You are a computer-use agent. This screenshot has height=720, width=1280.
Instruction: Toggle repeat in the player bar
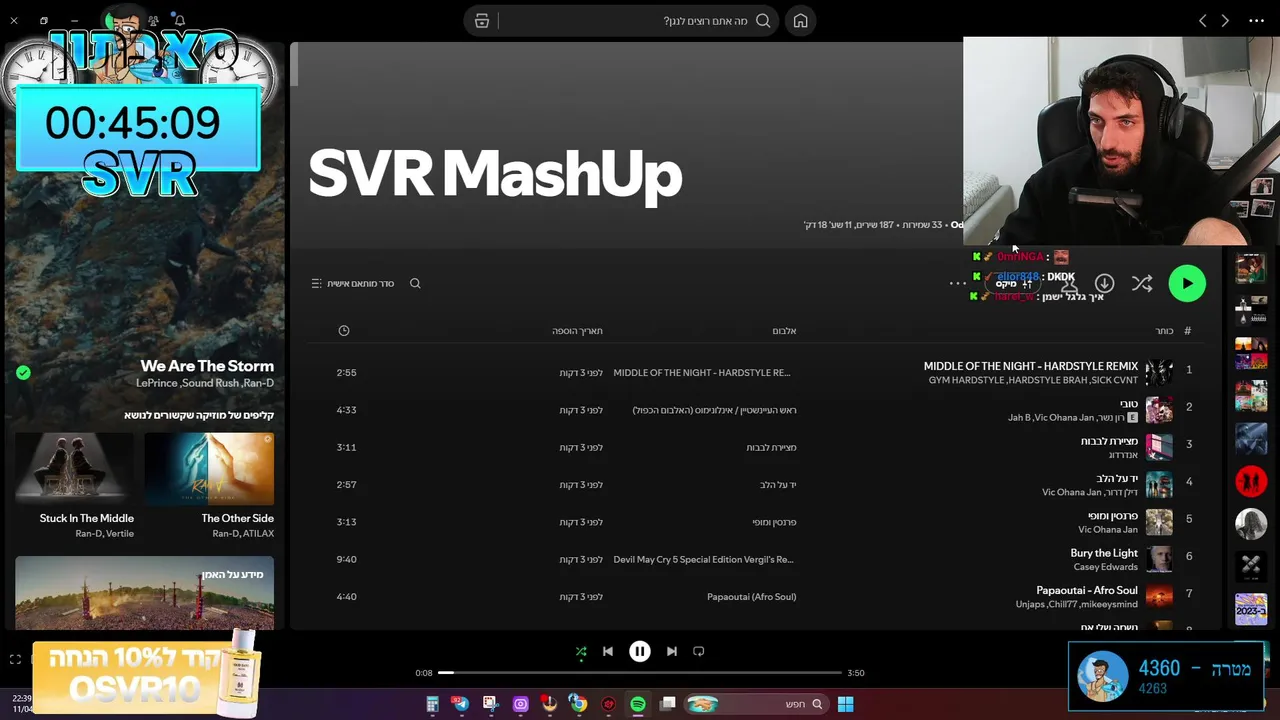tap(699, 651)
